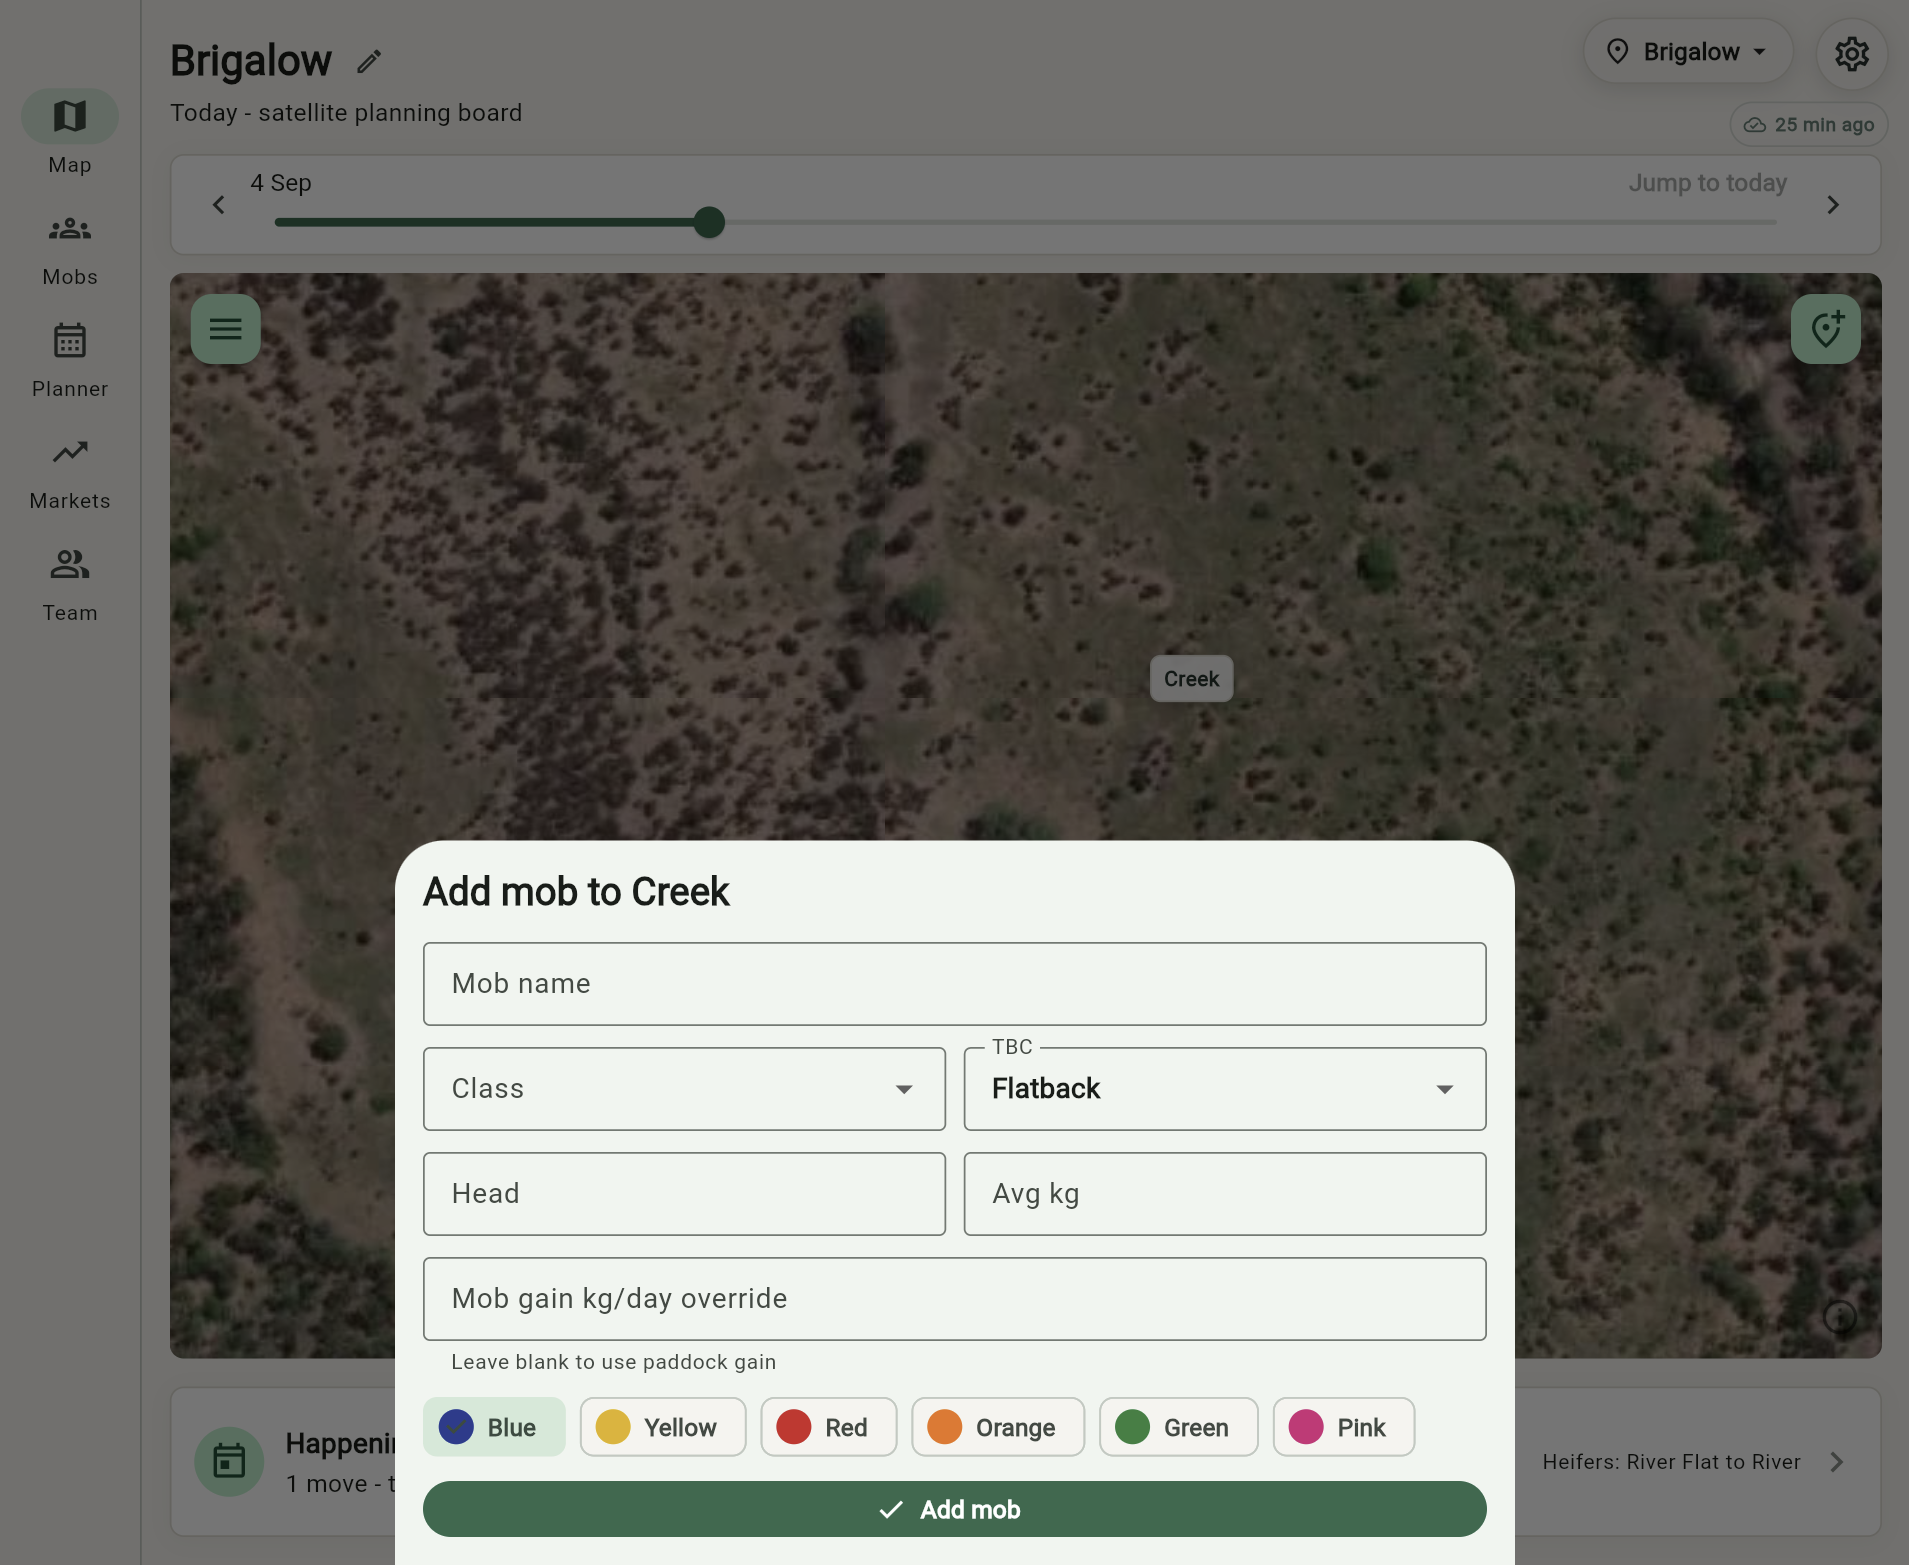
Task: Click Jump to today
Action: point(1707,183)
